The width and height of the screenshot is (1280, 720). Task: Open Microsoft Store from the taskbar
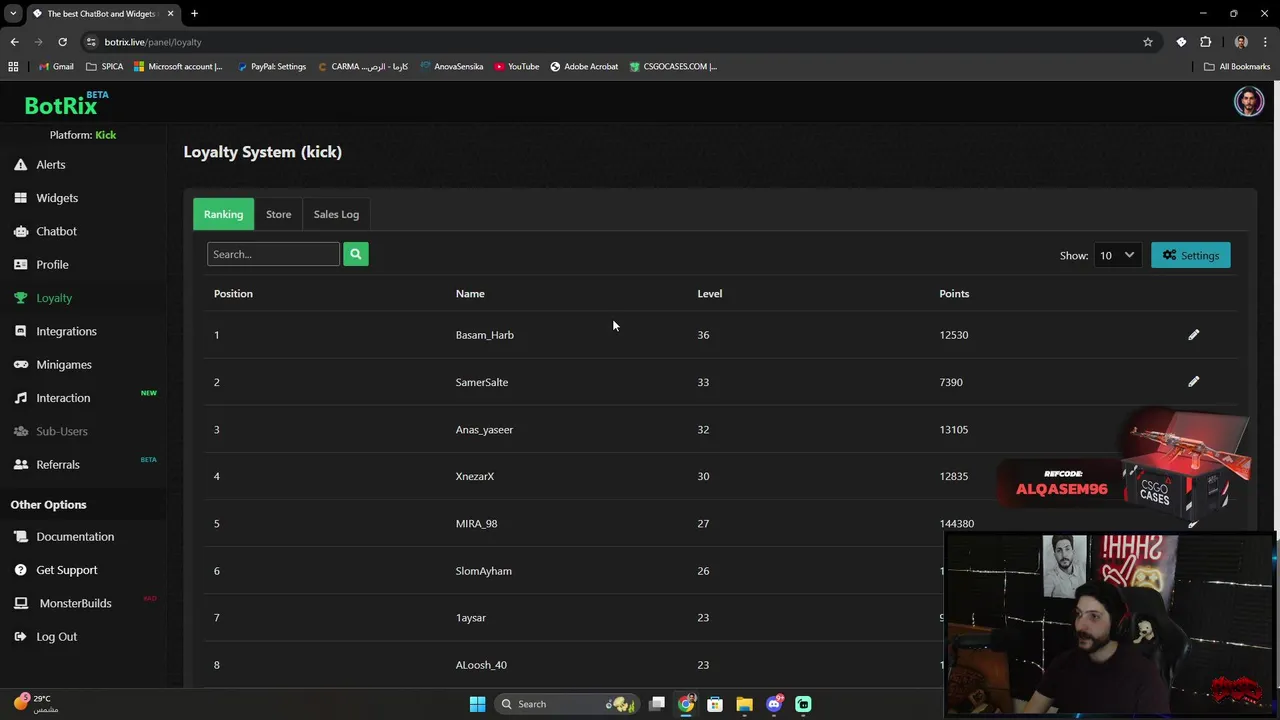pyautogui.click(x=715, y=704)
